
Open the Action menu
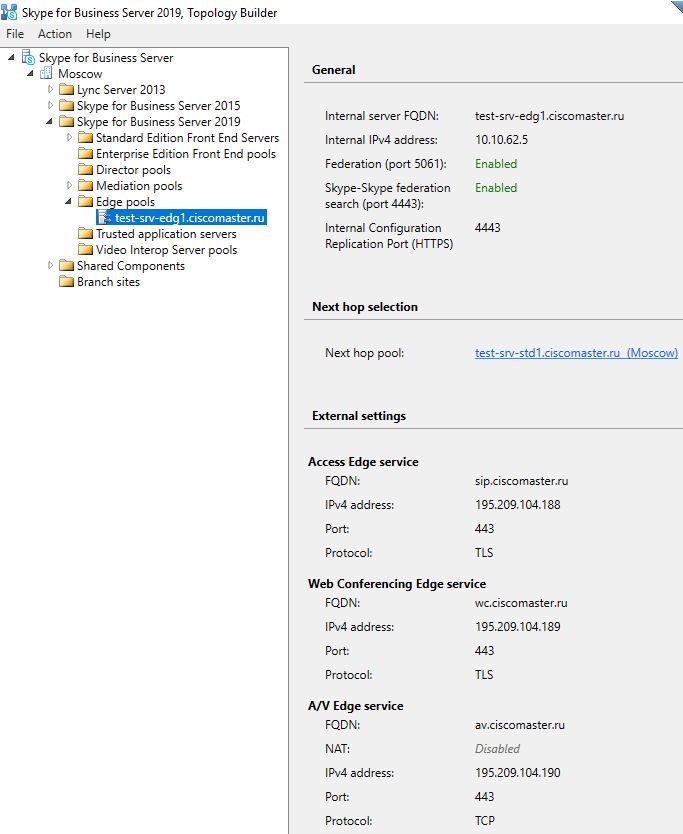(55, 34)
